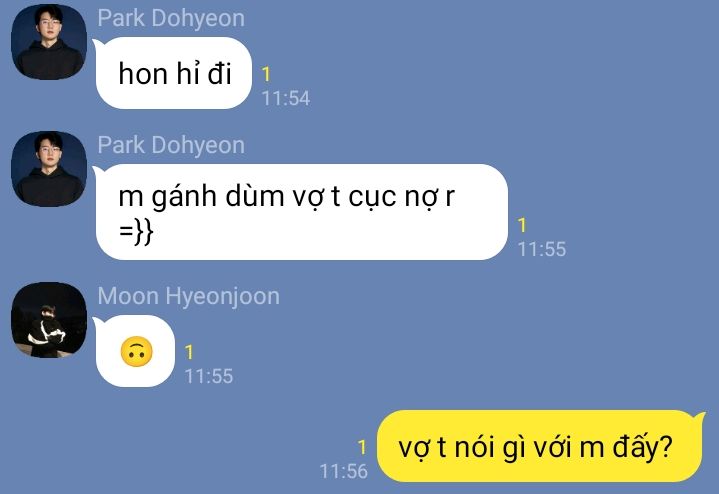View Moon Hyeonjoon's profile picture
This screenshot has height=494, width=719.
(49, 320)
